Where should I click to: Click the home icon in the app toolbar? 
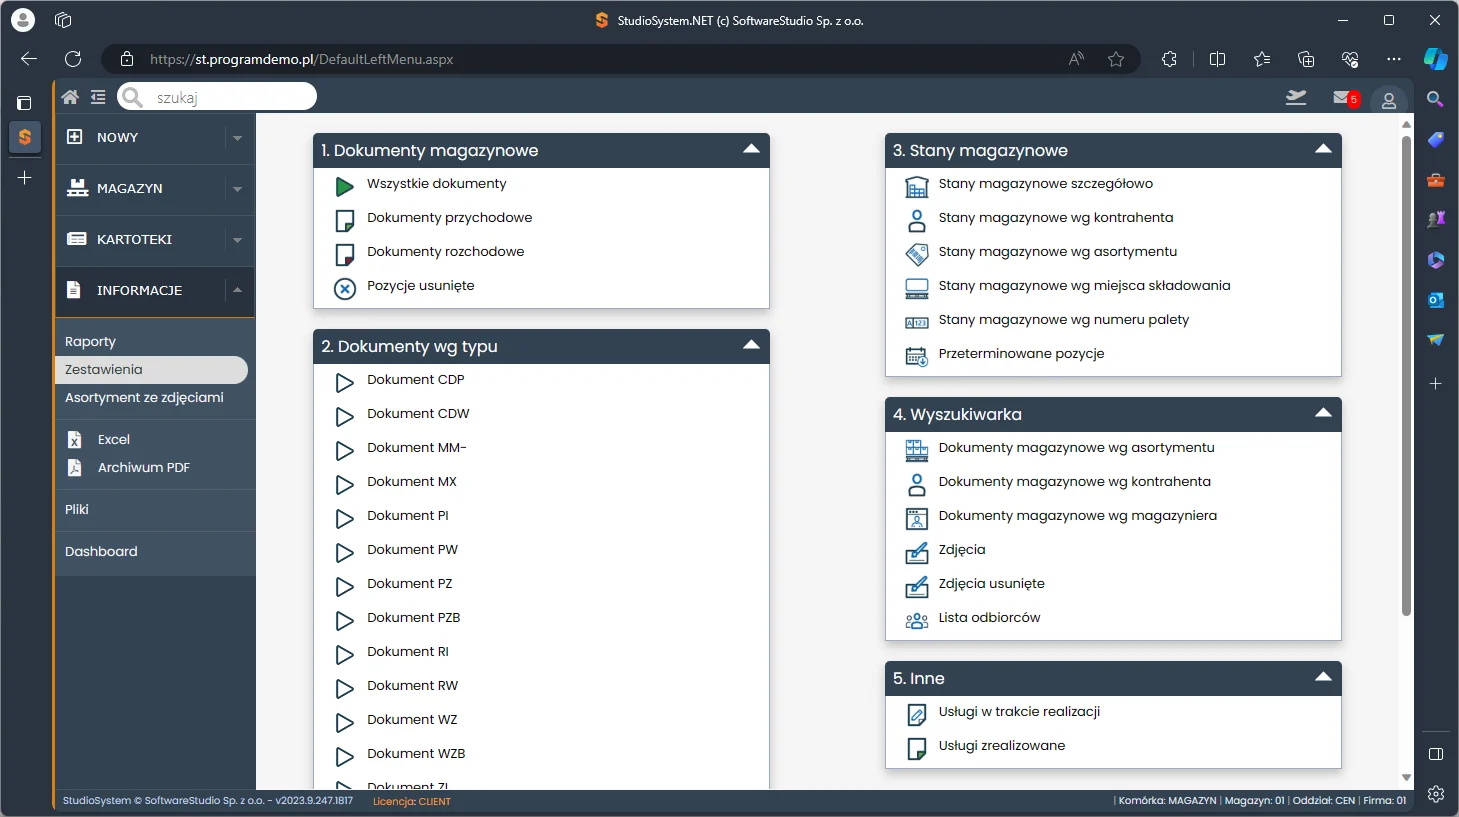click(x=70, y=97)
